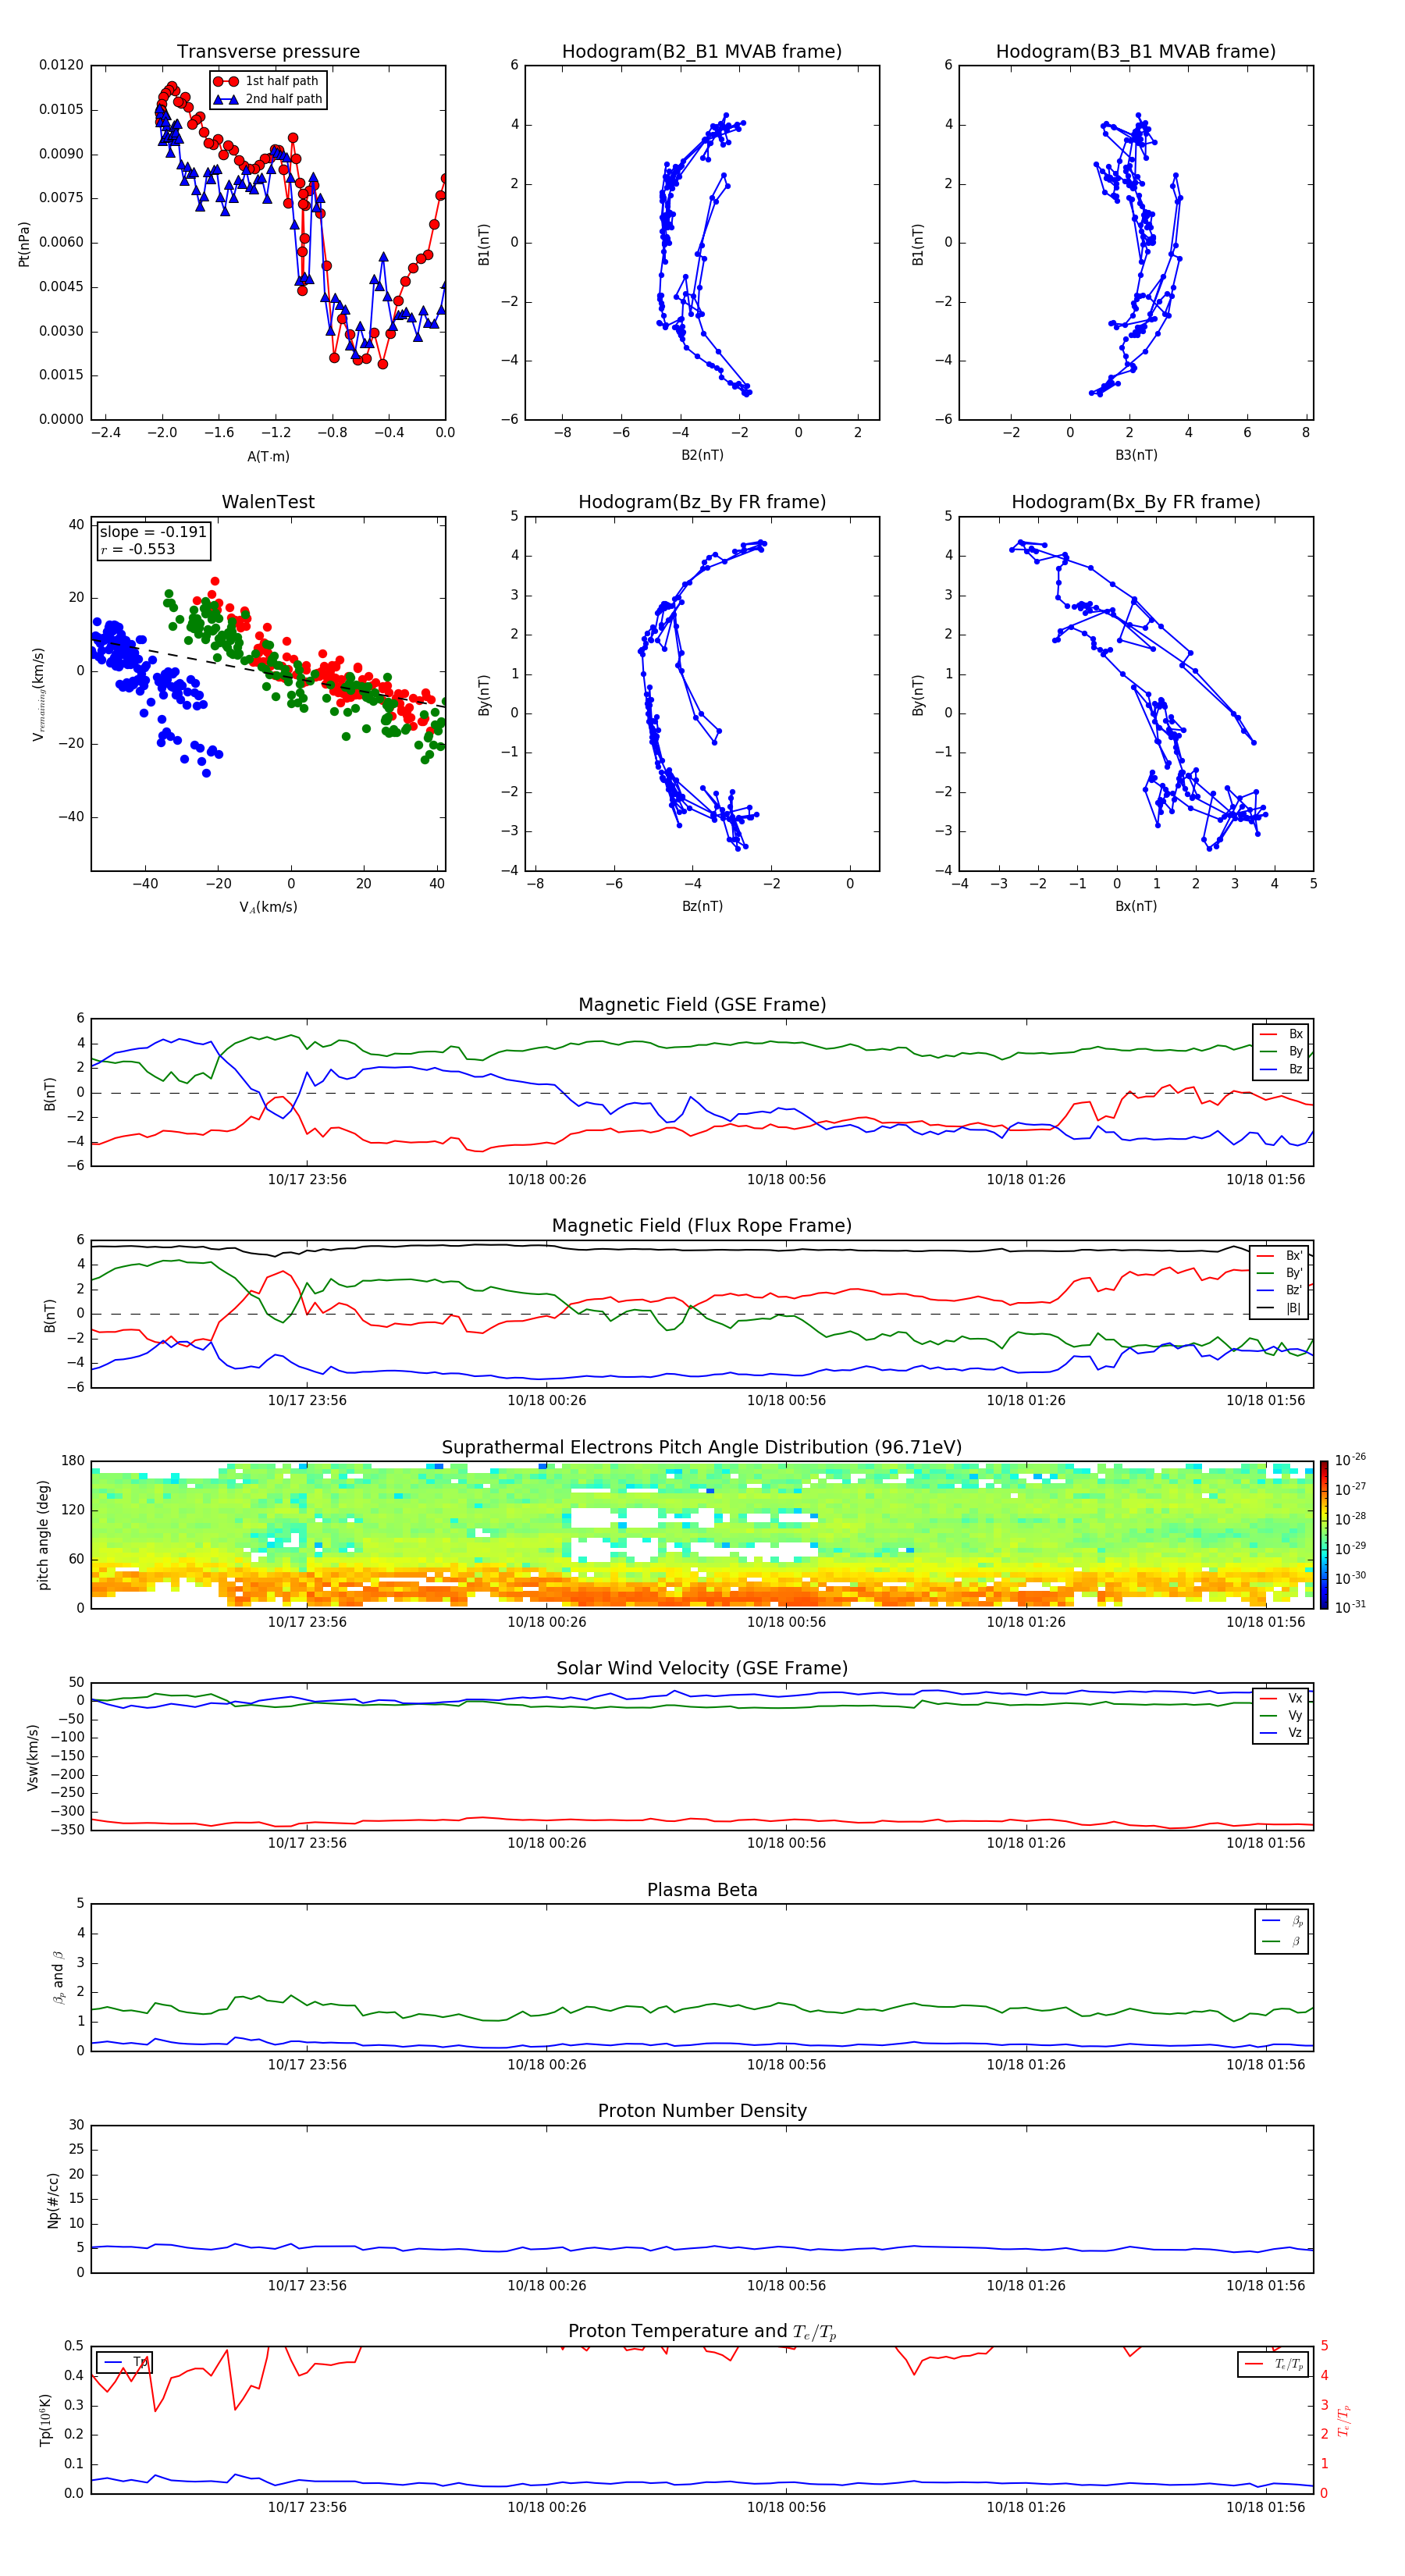Select 'Bx' in GSE magnetic field legend
Image resolution: width=1405 pixels, height=2576 pixels.
[x=1281, y=1034]
